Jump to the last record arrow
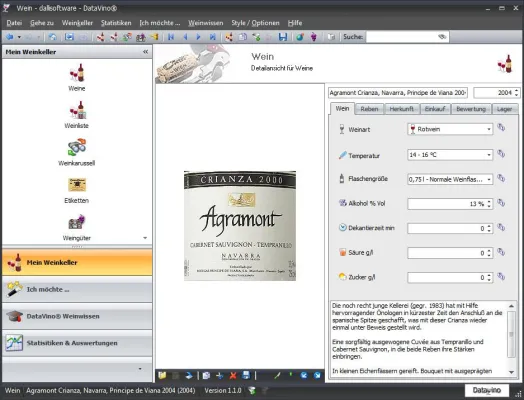Image resolution: width=524 pixels, height=400 pixels. point(213,37)
